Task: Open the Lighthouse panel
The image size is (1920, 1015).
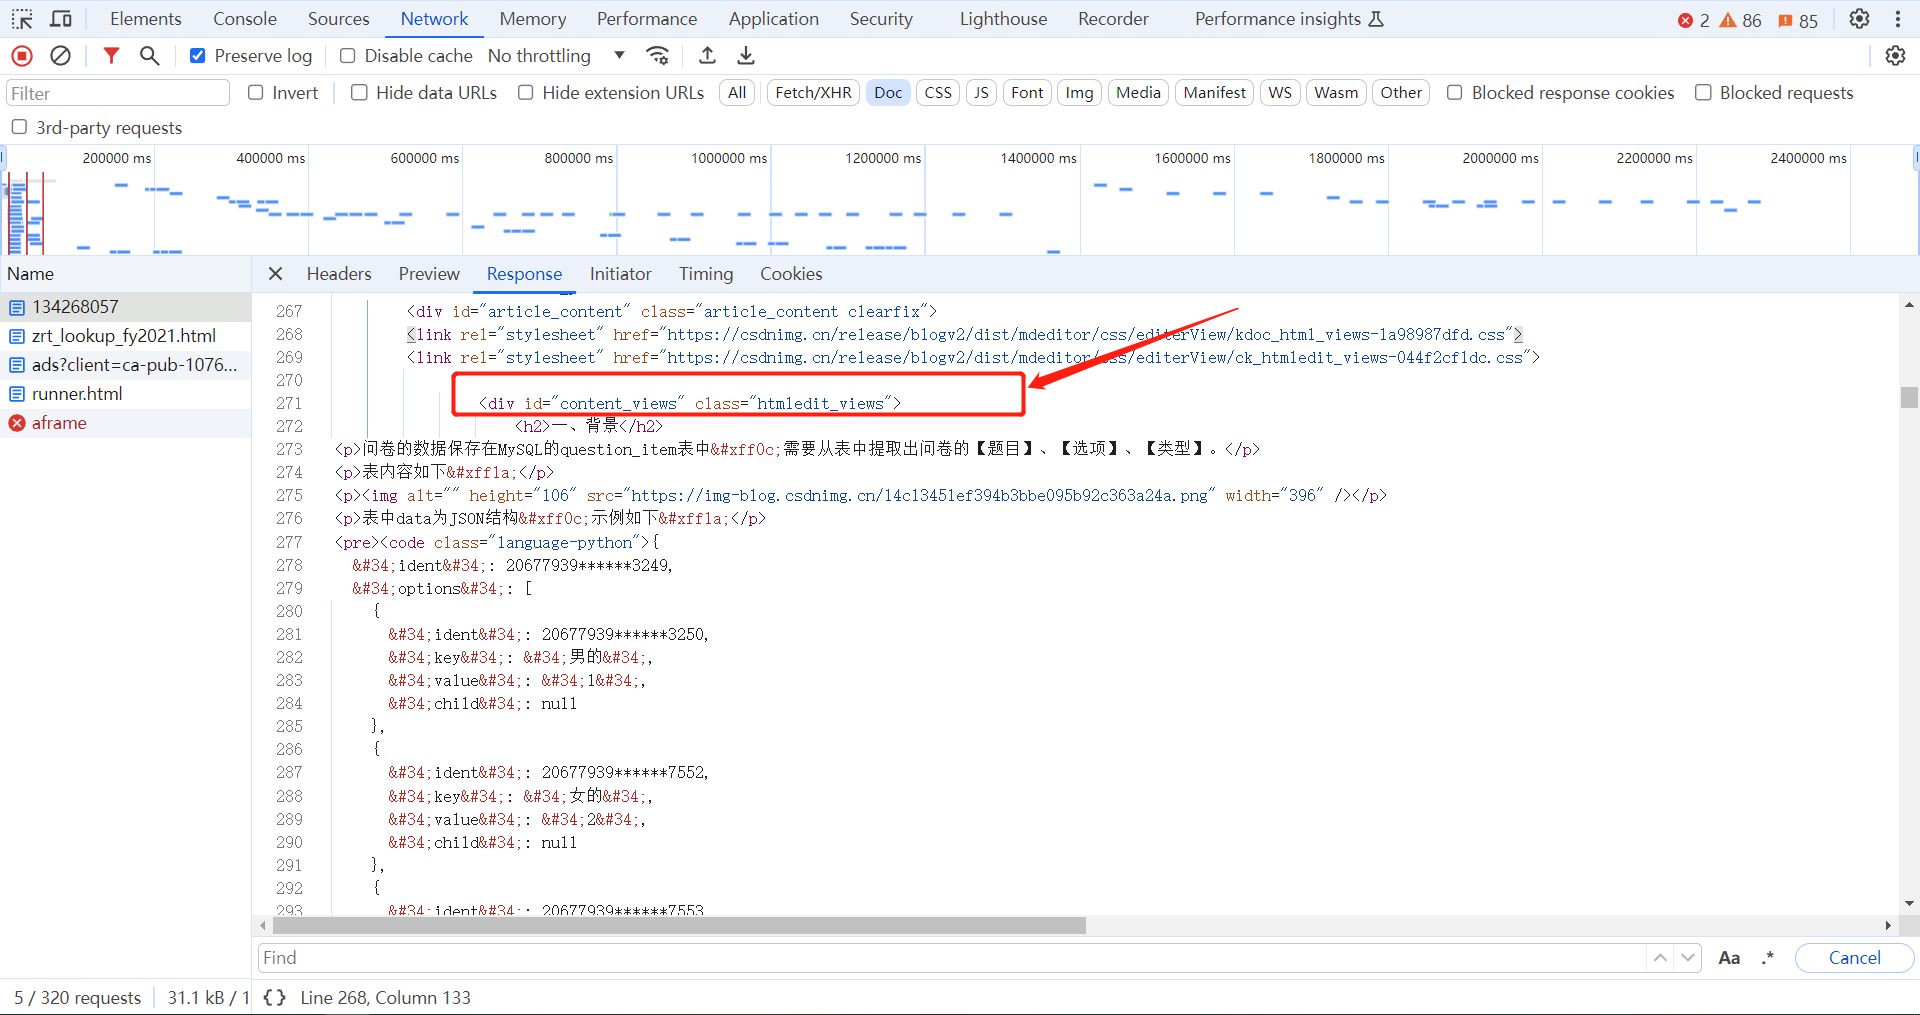Action: pos(1003,19)
